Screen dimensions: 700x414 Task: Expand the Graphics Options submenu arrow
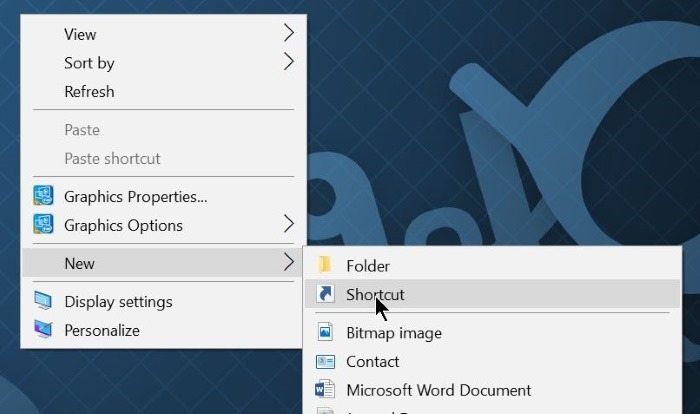pos(289,224)
